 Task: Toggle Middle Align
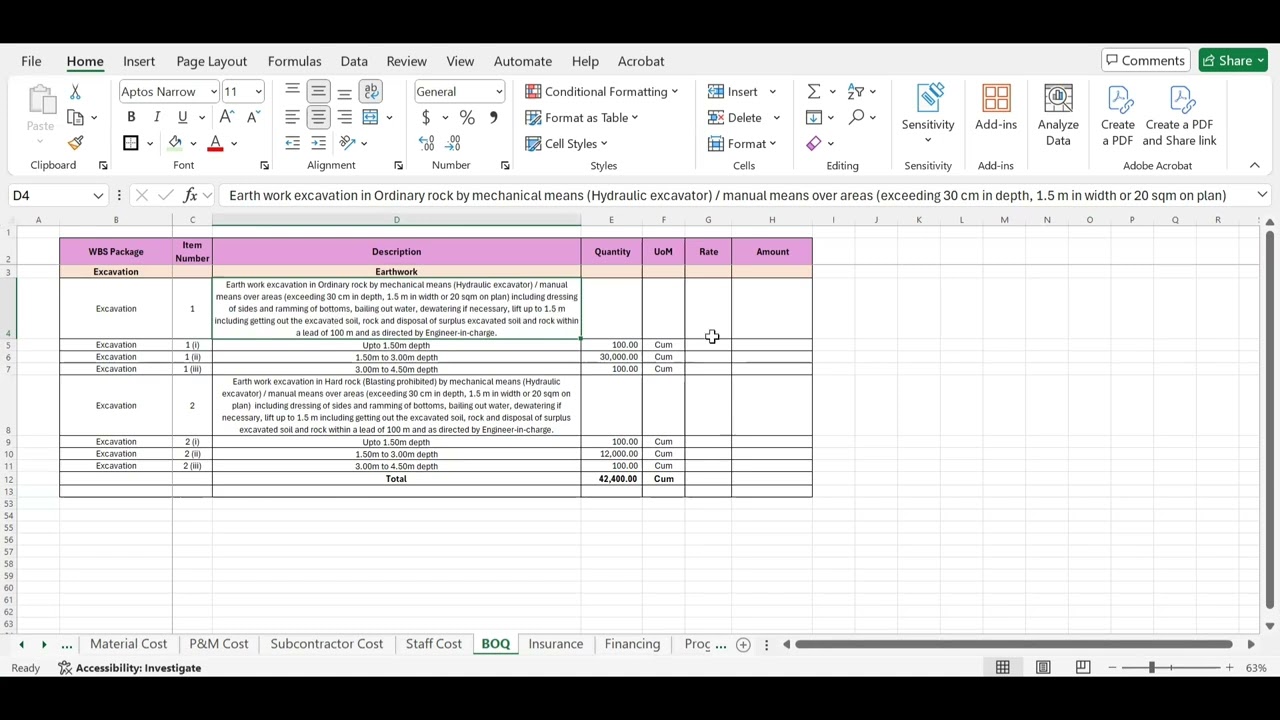pos(318,91)
